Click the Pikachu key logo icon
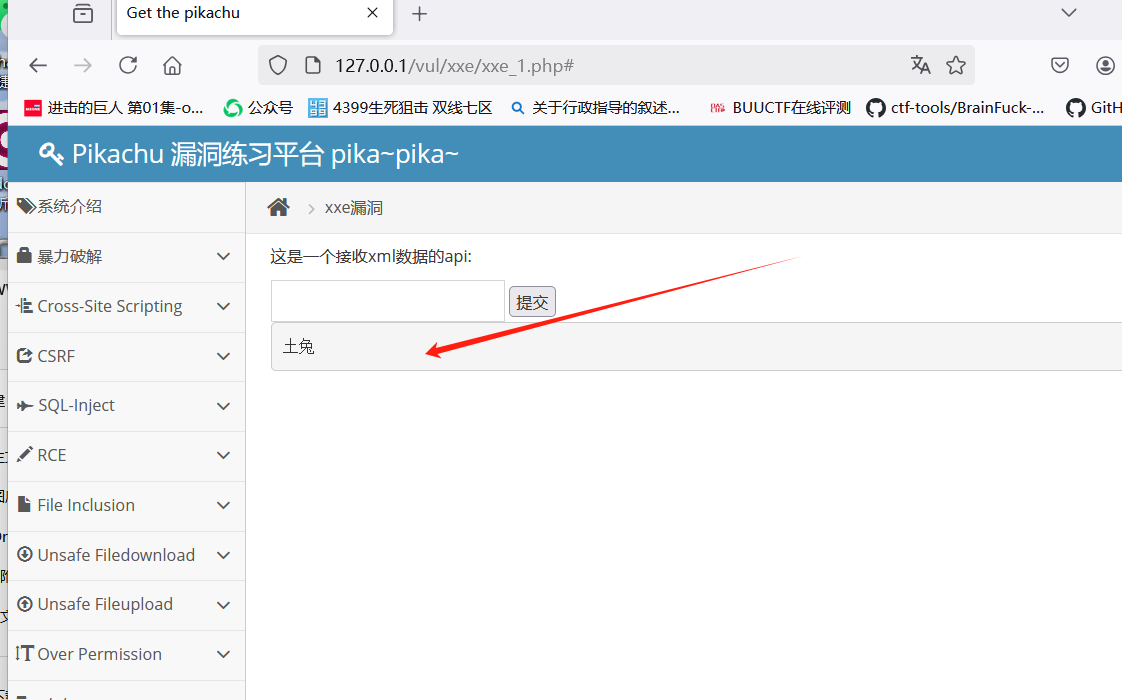 point(51,153)
